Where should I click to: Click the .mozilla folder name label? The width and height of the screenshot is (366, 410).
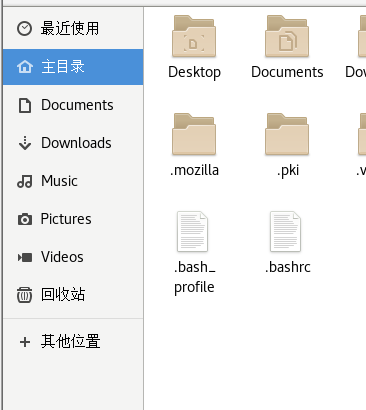point(194,170)
